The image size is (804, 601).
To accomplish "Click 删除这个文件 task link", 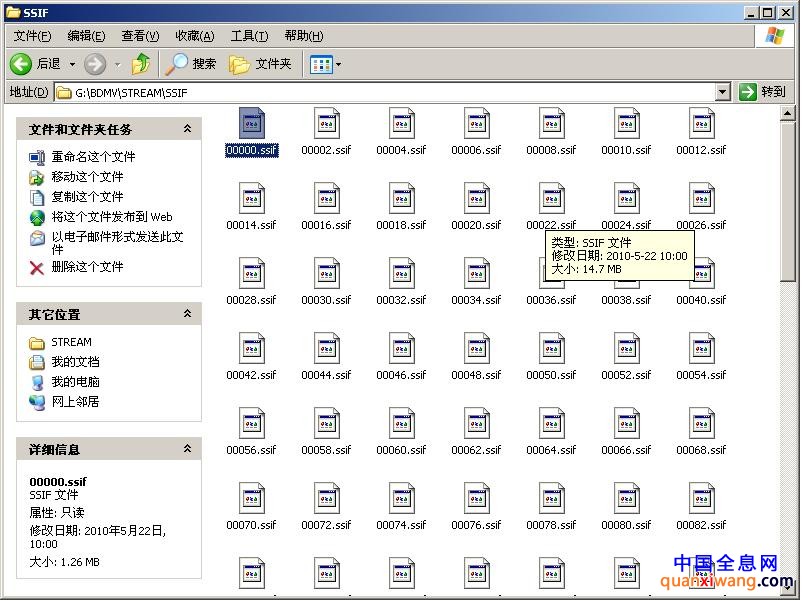I will [x=87, y=267].
